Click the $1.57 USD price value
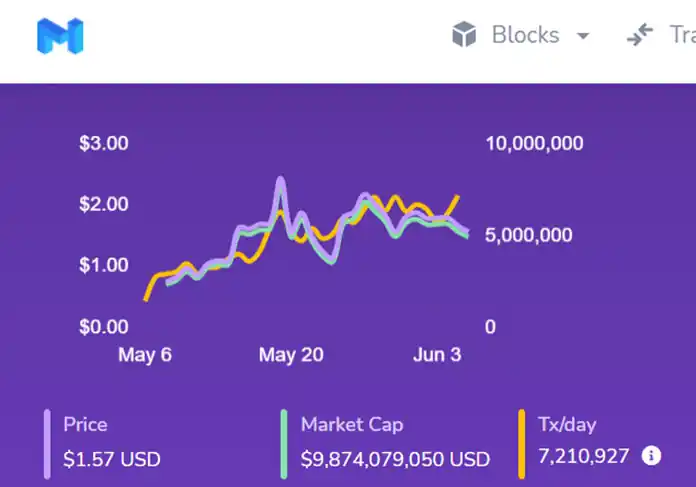Screen dimensions: 696x487 111,459
